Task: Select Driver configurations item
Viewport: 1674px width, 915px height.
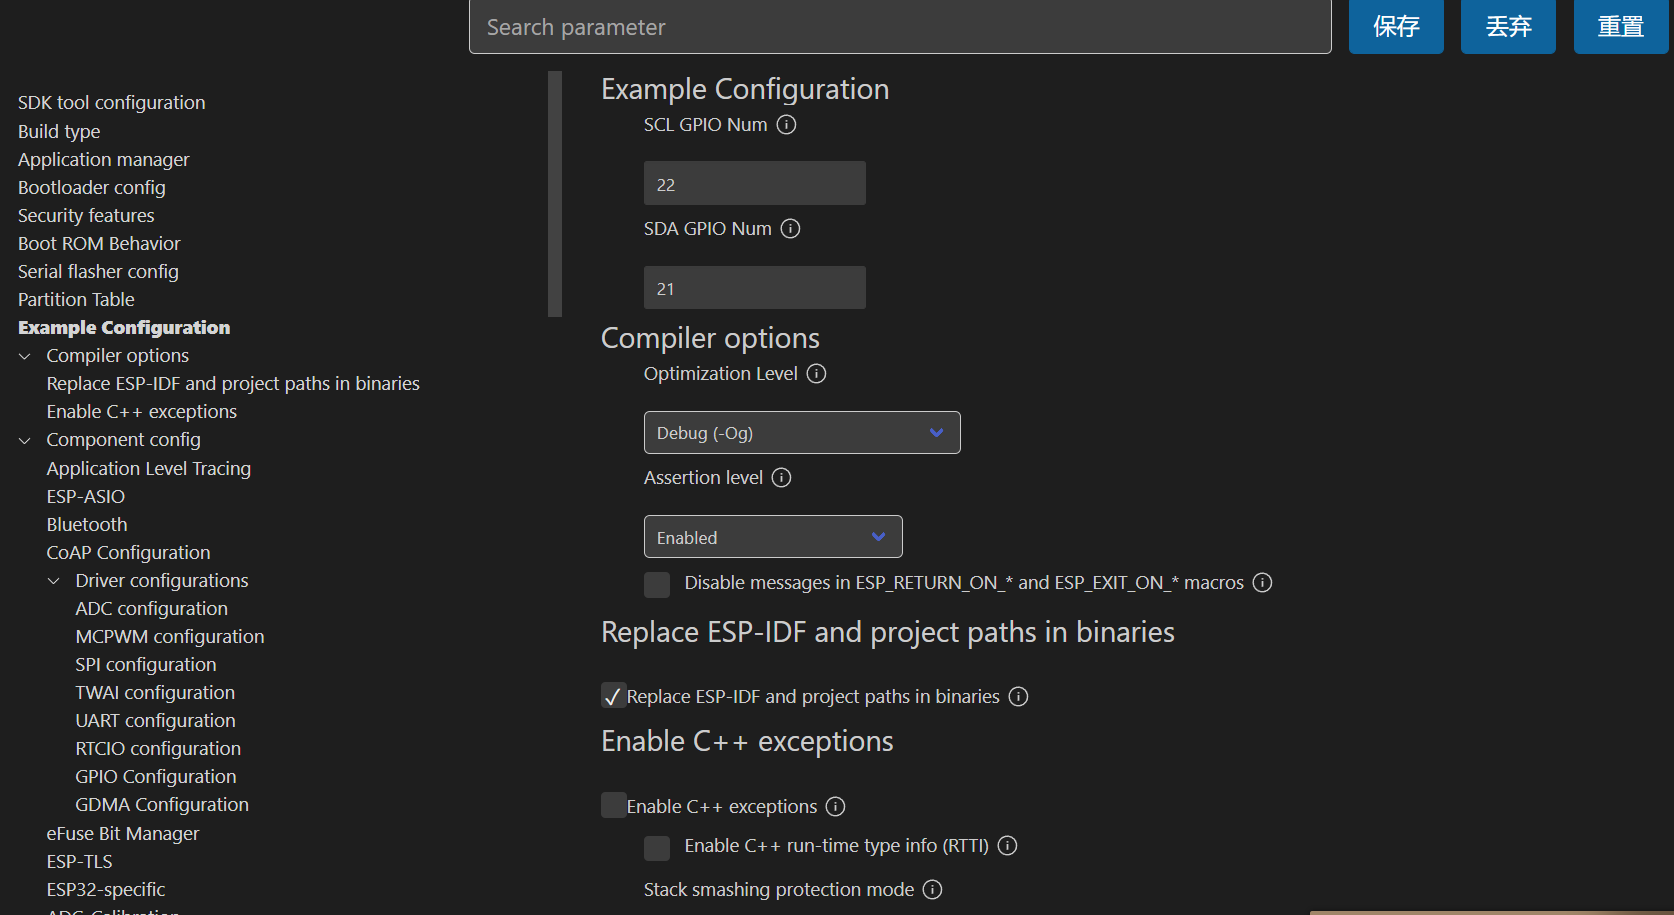Action: (x=162, y=581)
